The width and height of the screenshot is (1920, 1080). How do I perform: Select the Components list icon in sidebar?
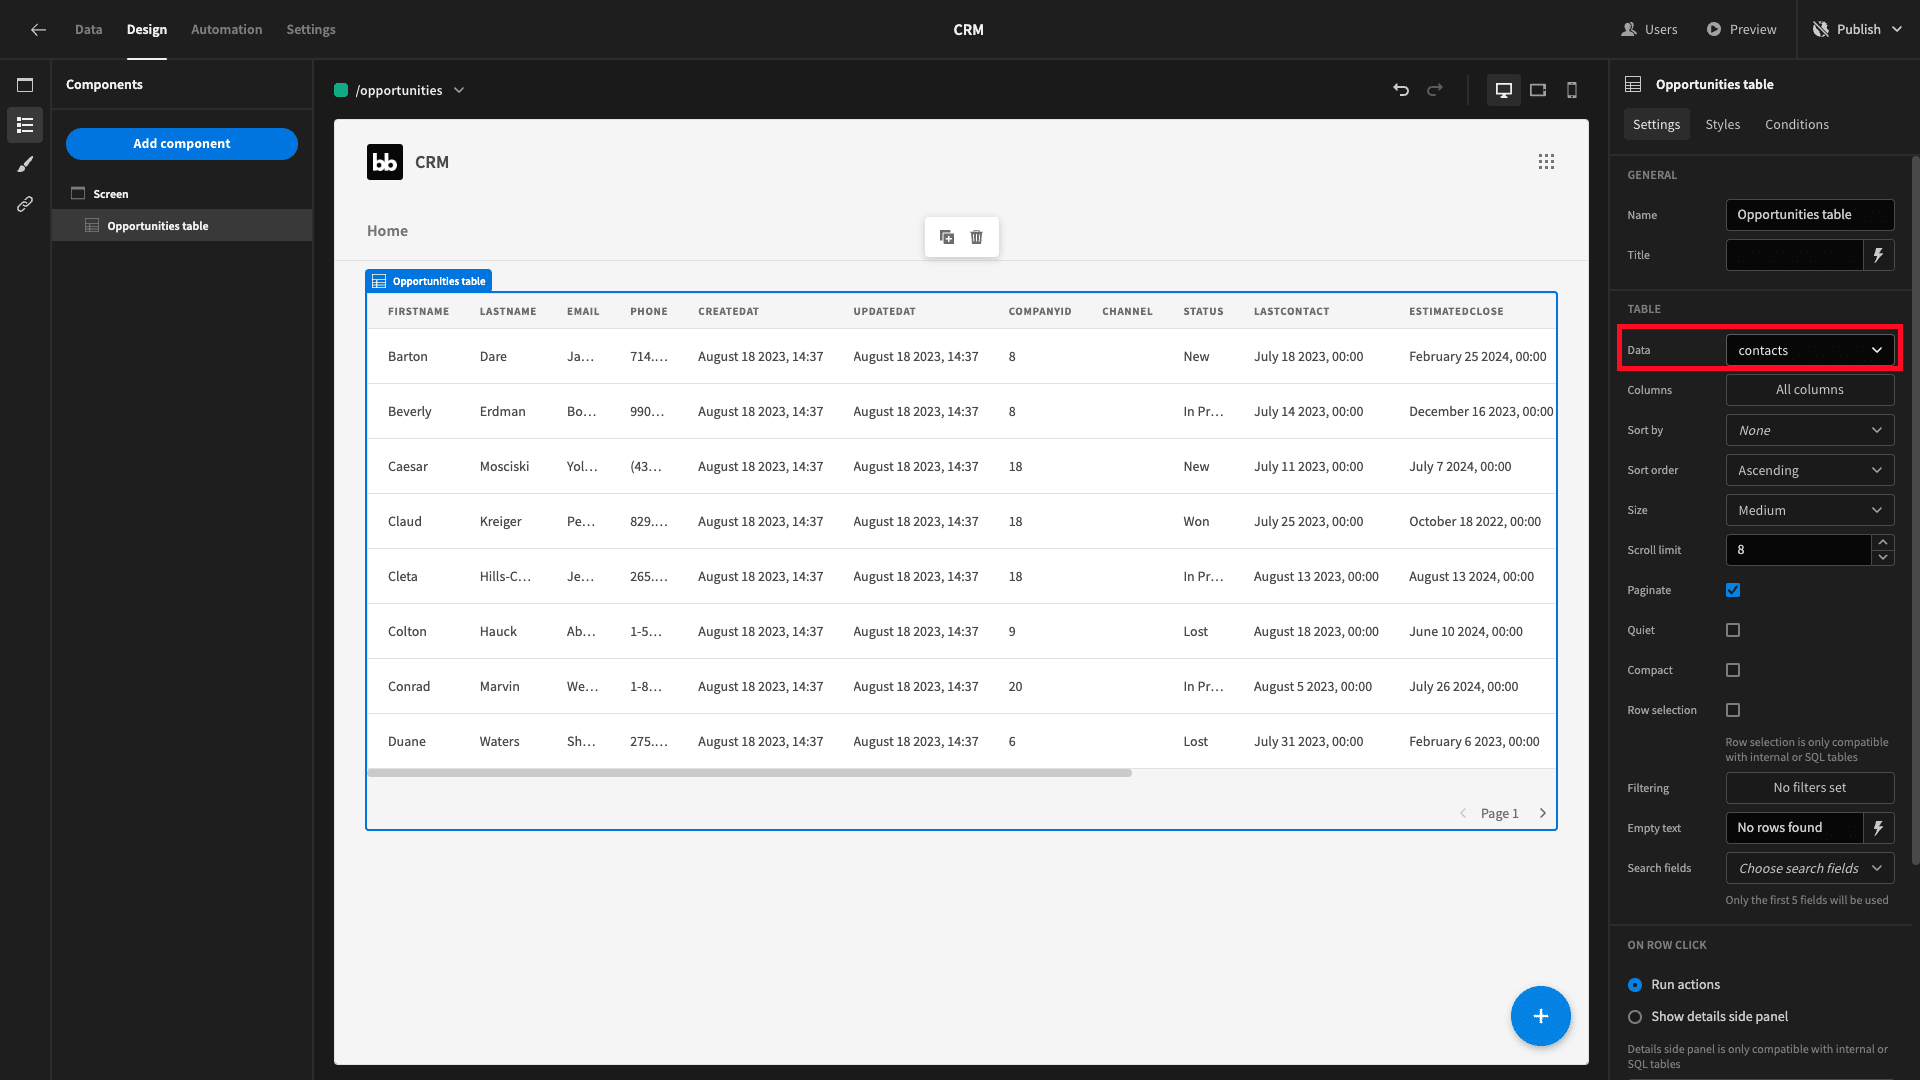[x=25, y=125]
